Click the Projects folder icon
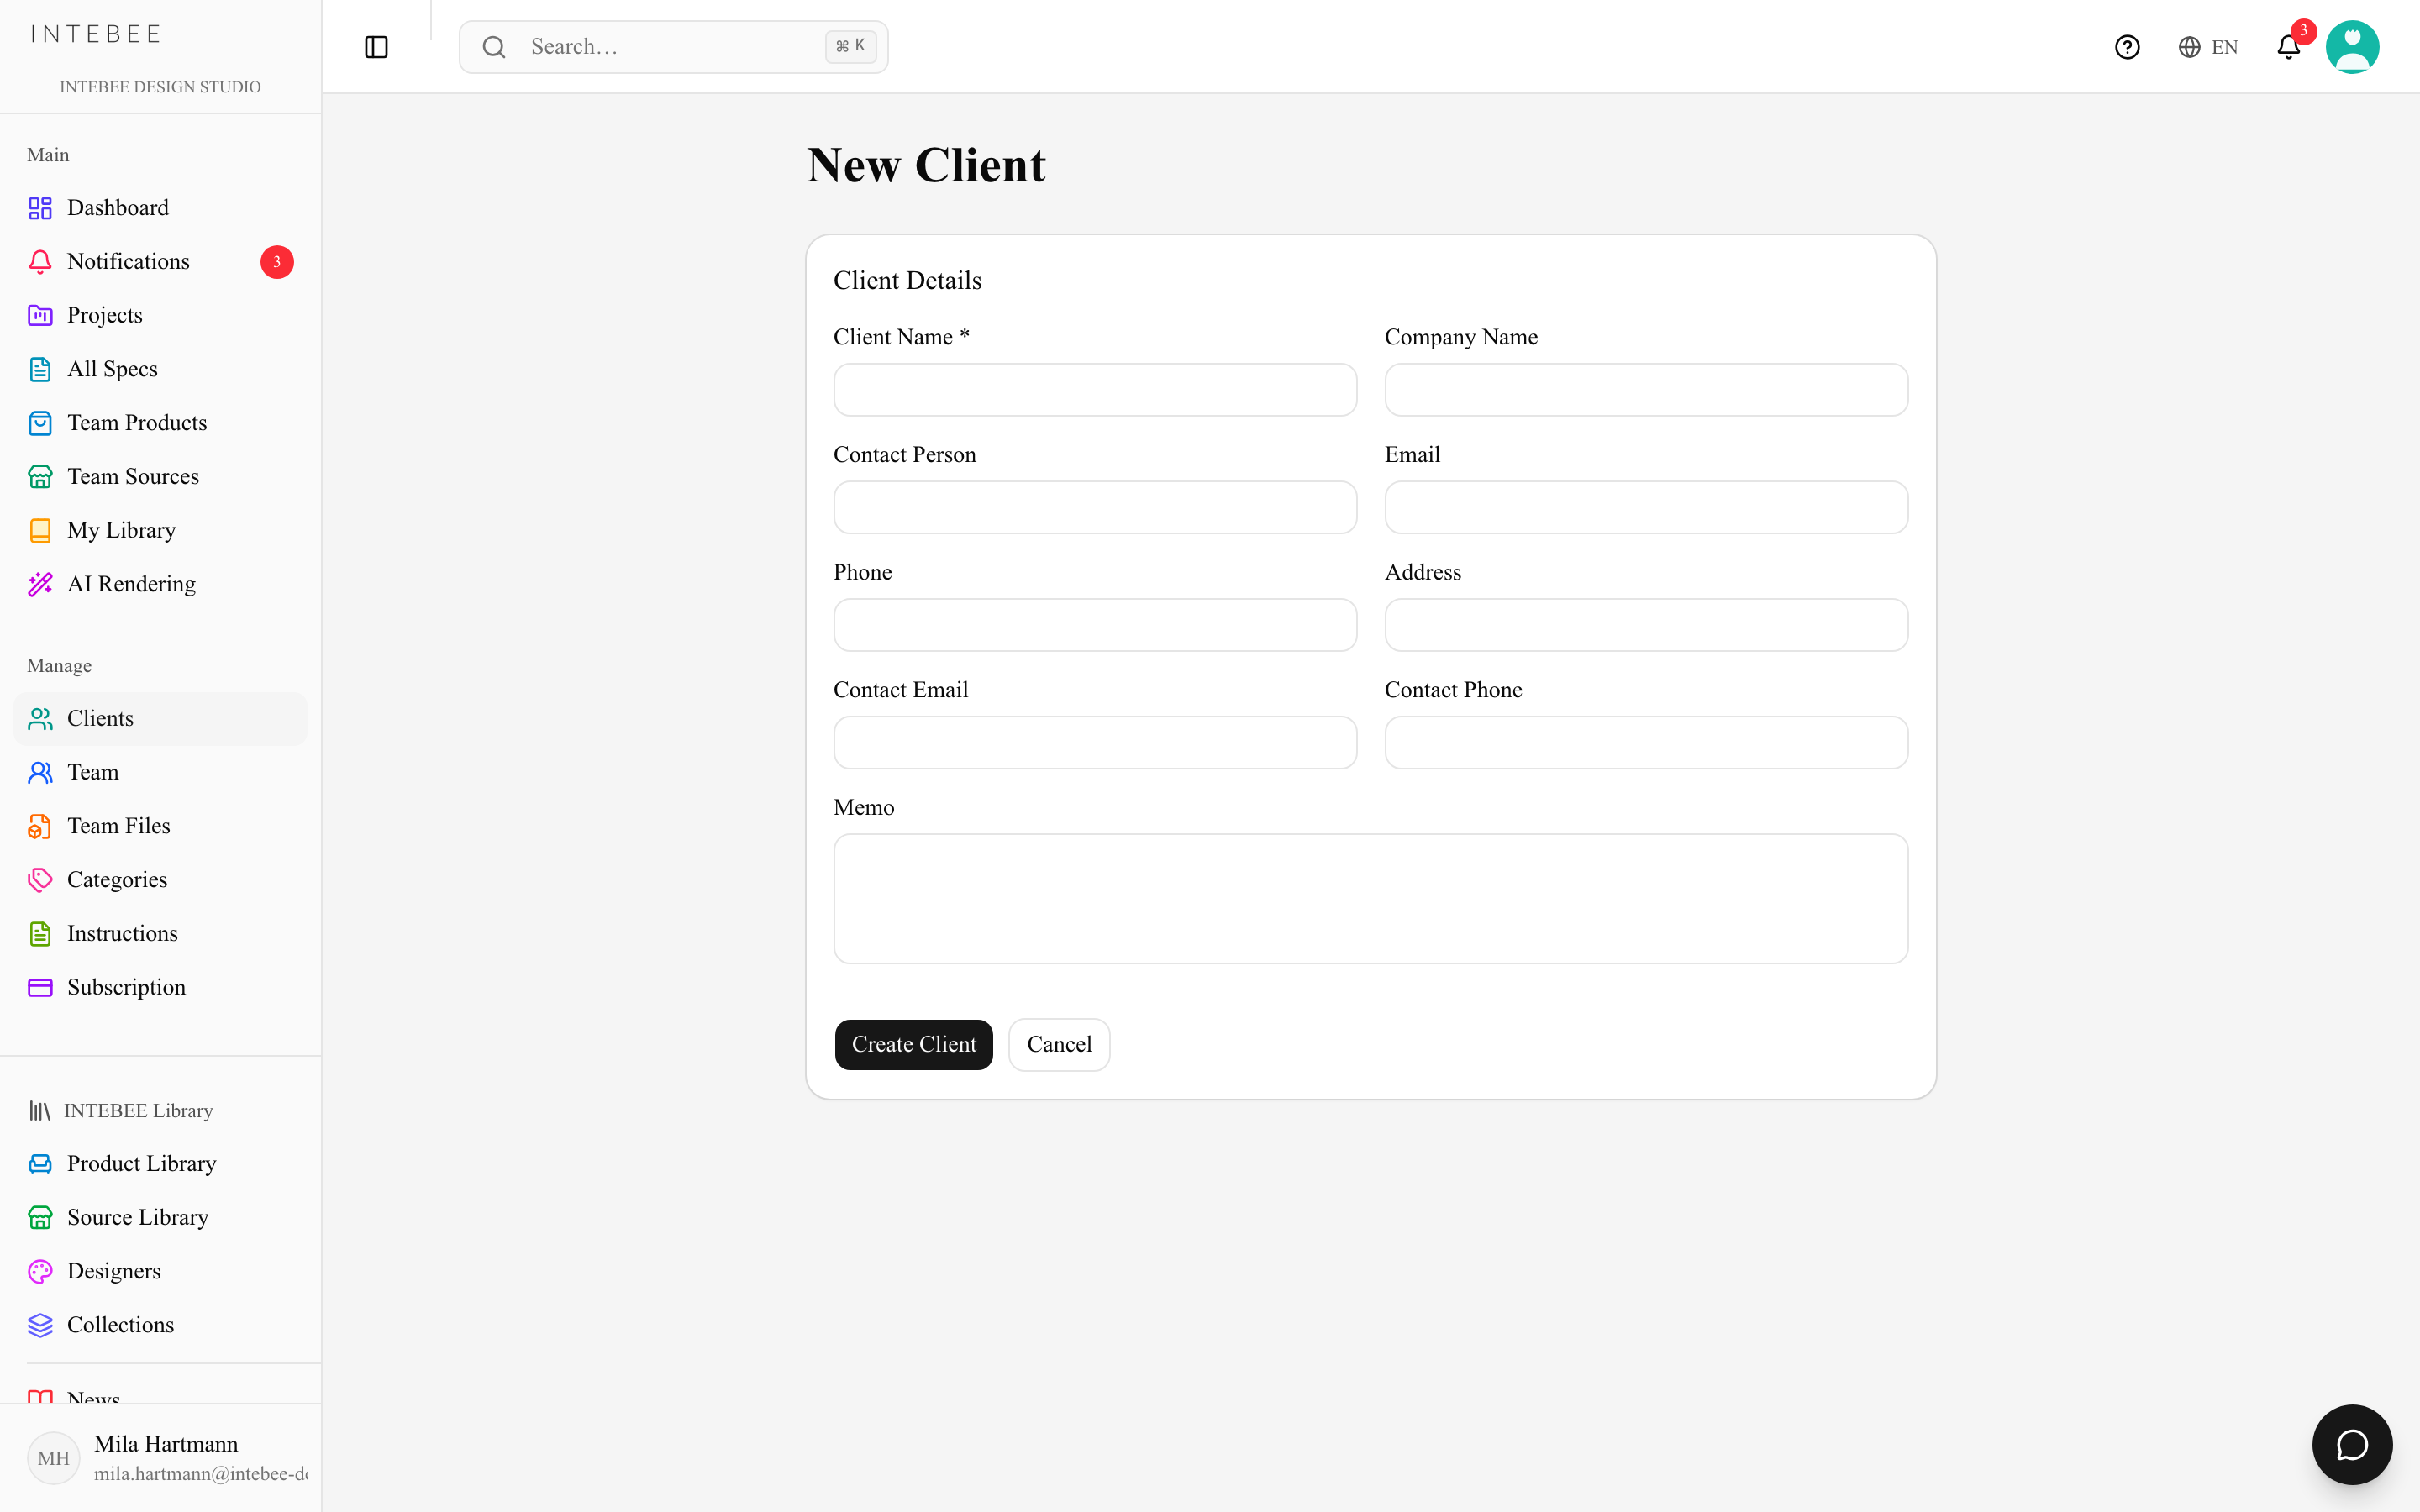2420x1512 pixels. (40, 315)
